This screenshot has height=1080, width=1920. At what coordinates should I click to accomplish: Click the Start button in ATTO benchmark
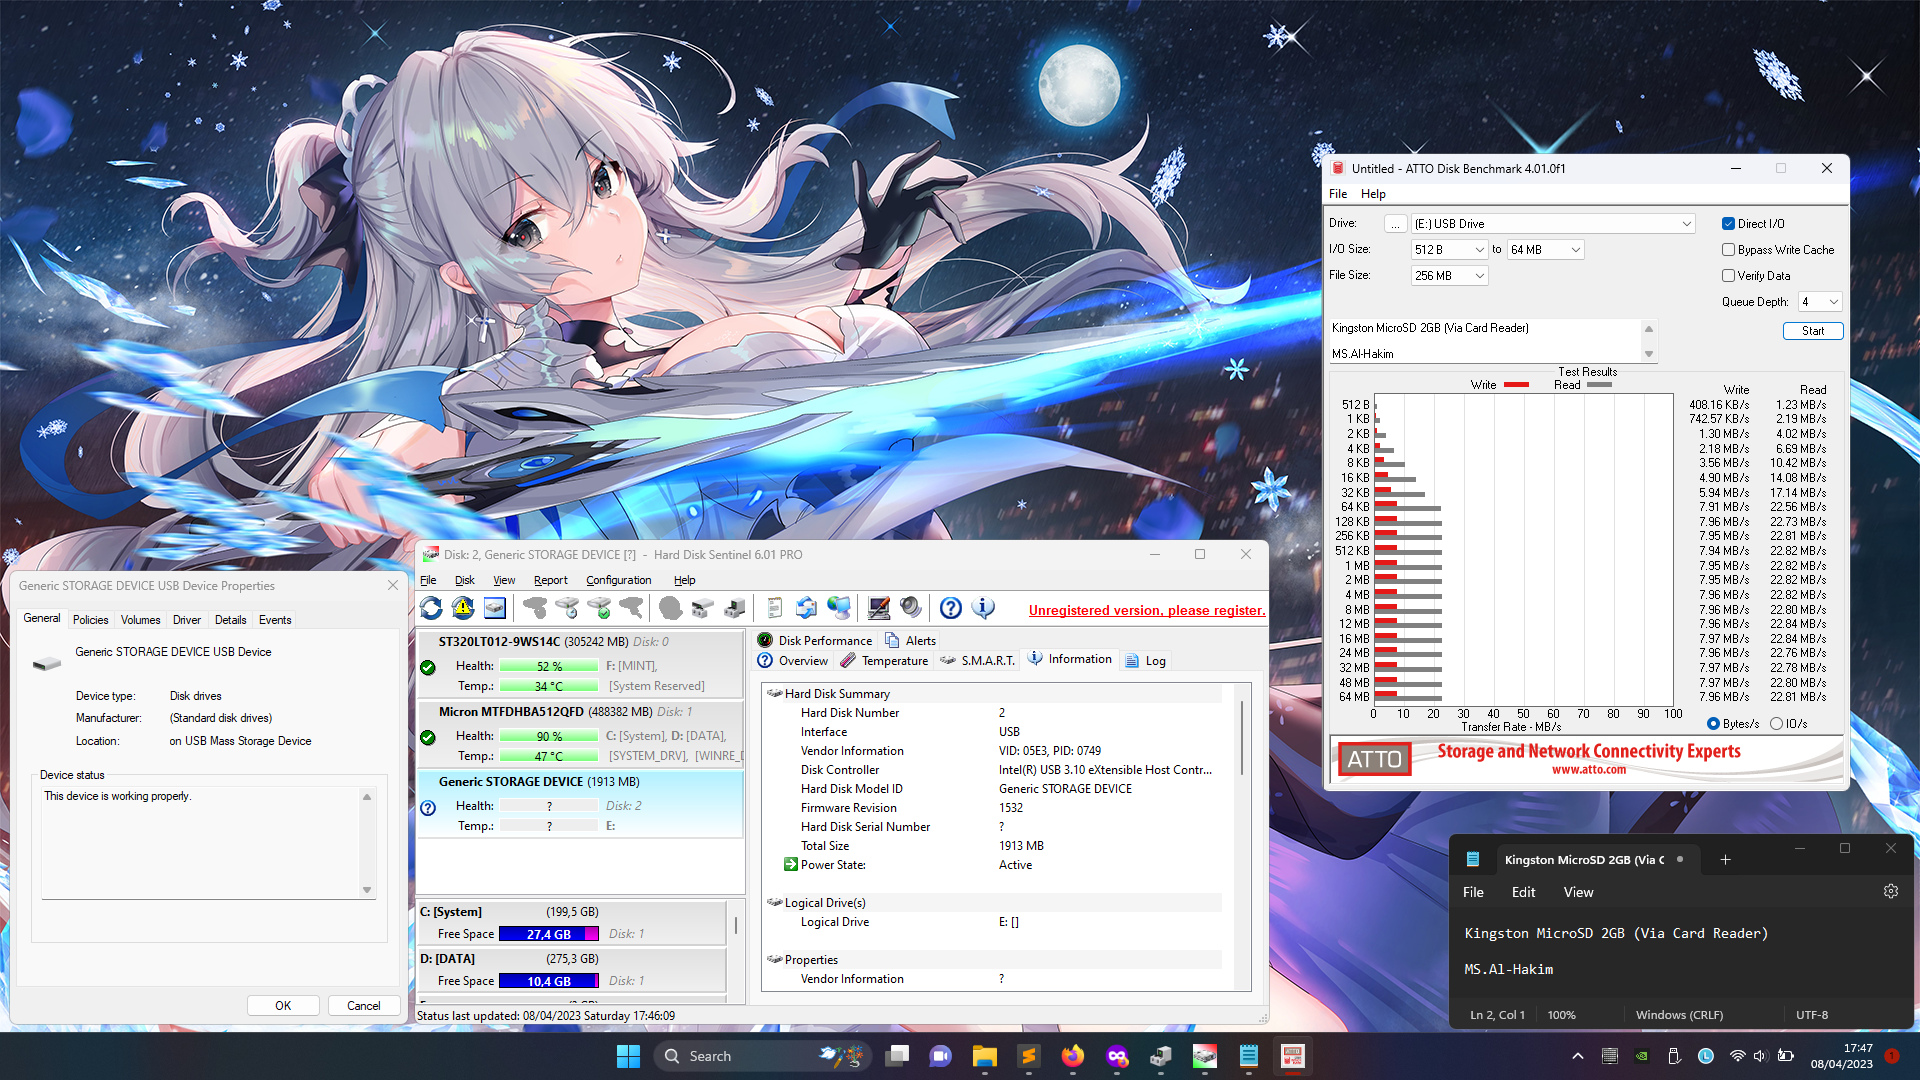(1812, 331)
